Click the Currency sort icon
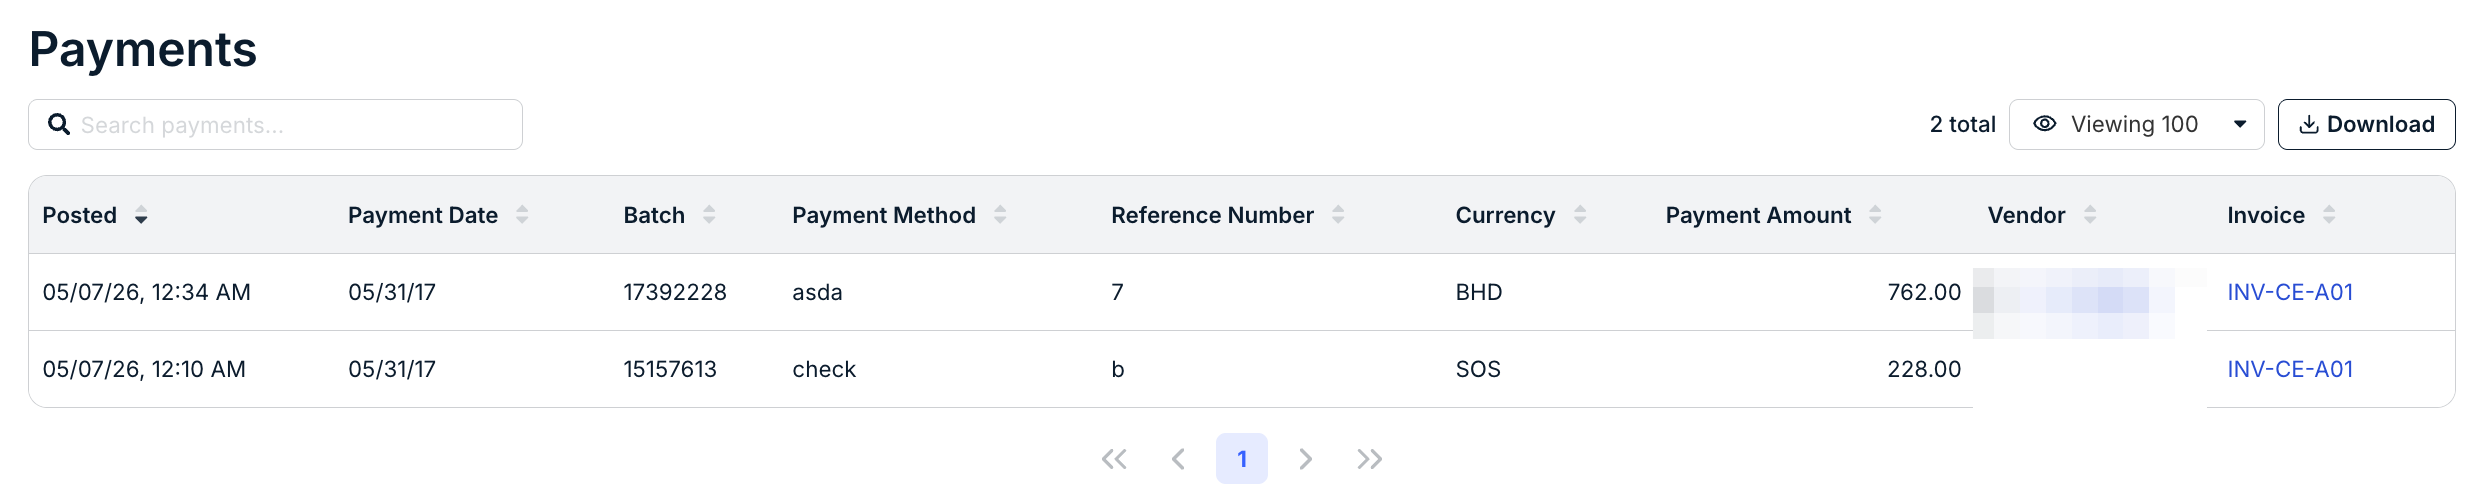The height and width of the screenshot is (496, 2486). [x=1580, y=215]
